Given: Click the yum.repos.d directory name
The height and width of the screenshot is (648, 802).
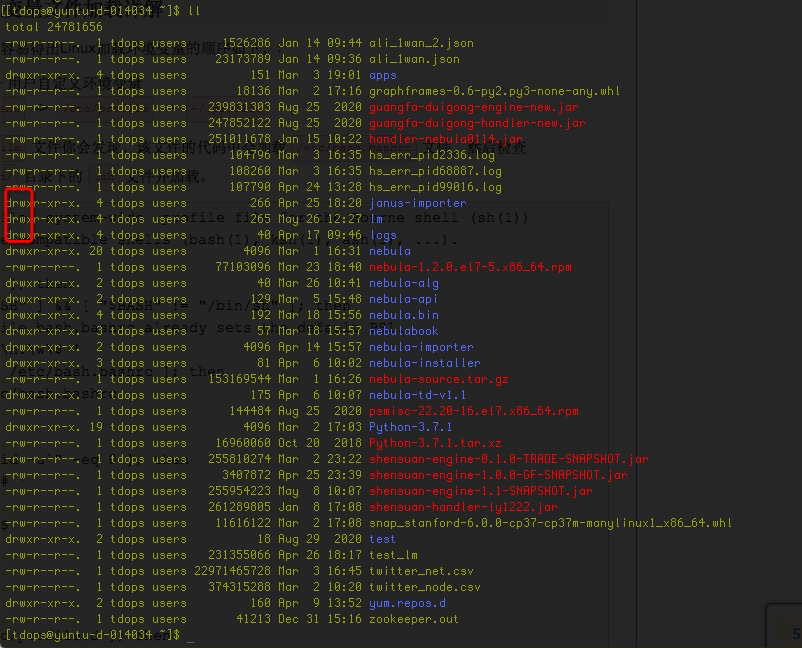Looking at the screenshot, I should tap(407, 602).
